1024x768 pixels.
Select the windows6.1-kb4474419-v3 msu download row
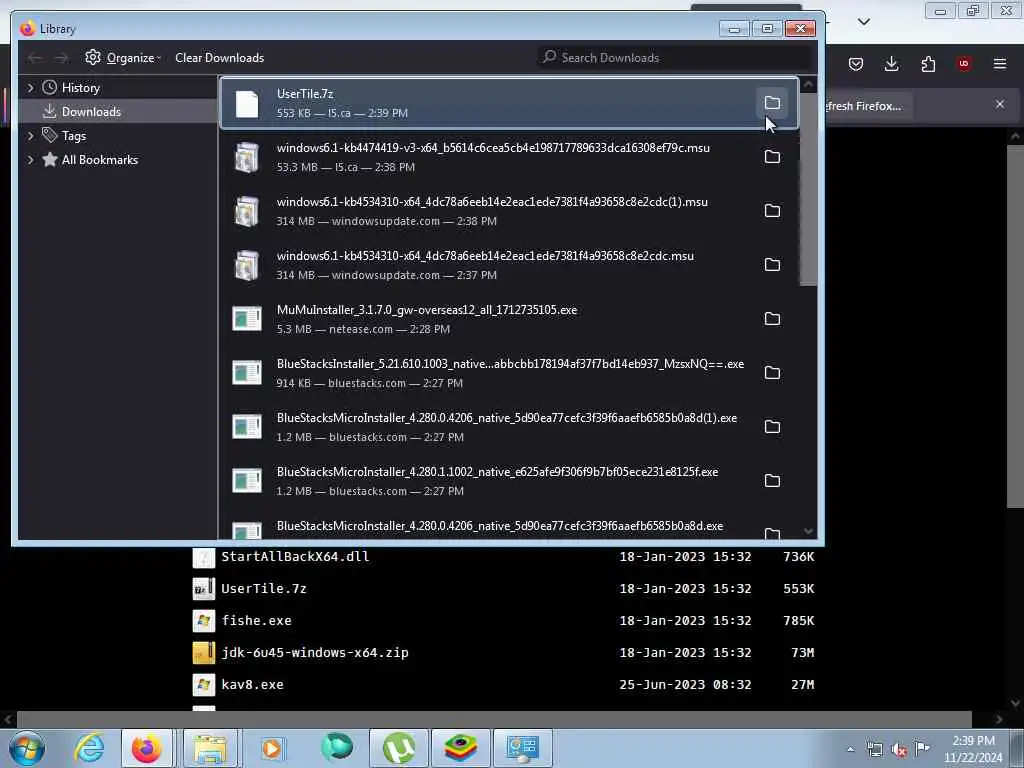pyautogui.click(x=509, y=157)
